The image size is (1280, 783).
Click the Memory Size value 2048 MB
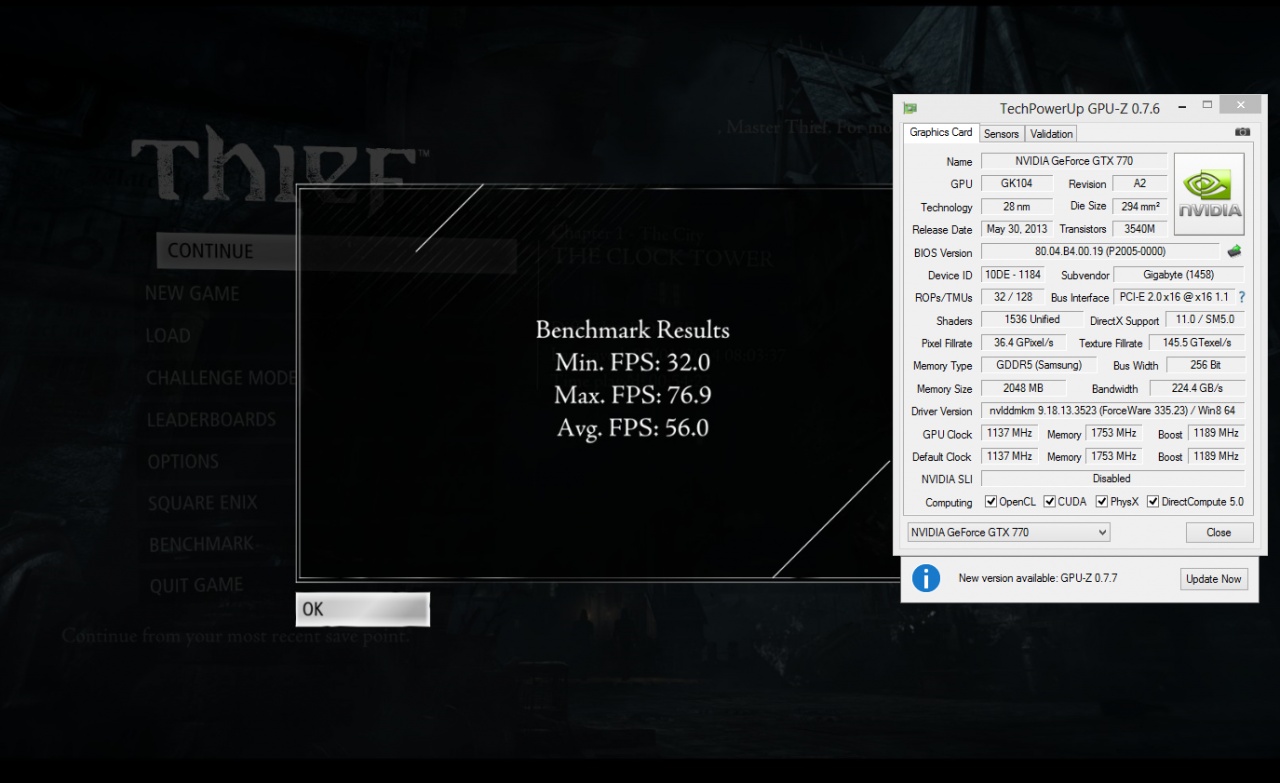coord(1023,388)
